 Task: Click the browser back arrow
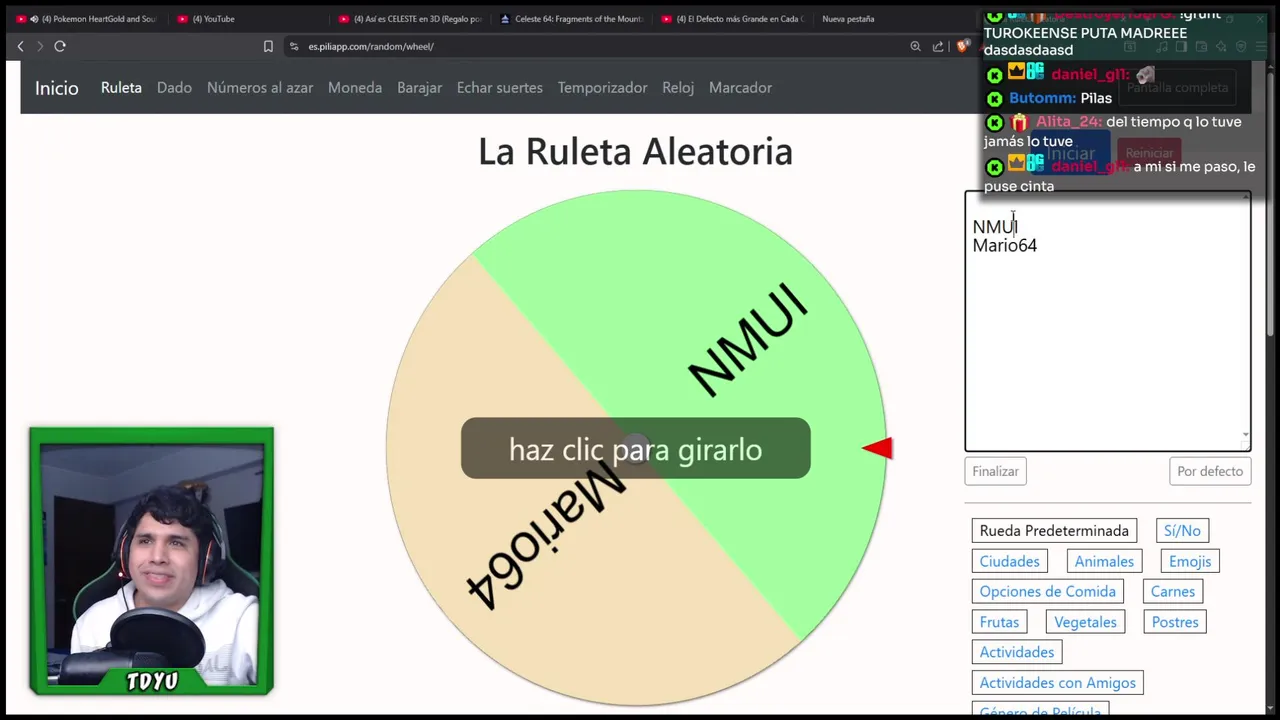pos(20,46)
